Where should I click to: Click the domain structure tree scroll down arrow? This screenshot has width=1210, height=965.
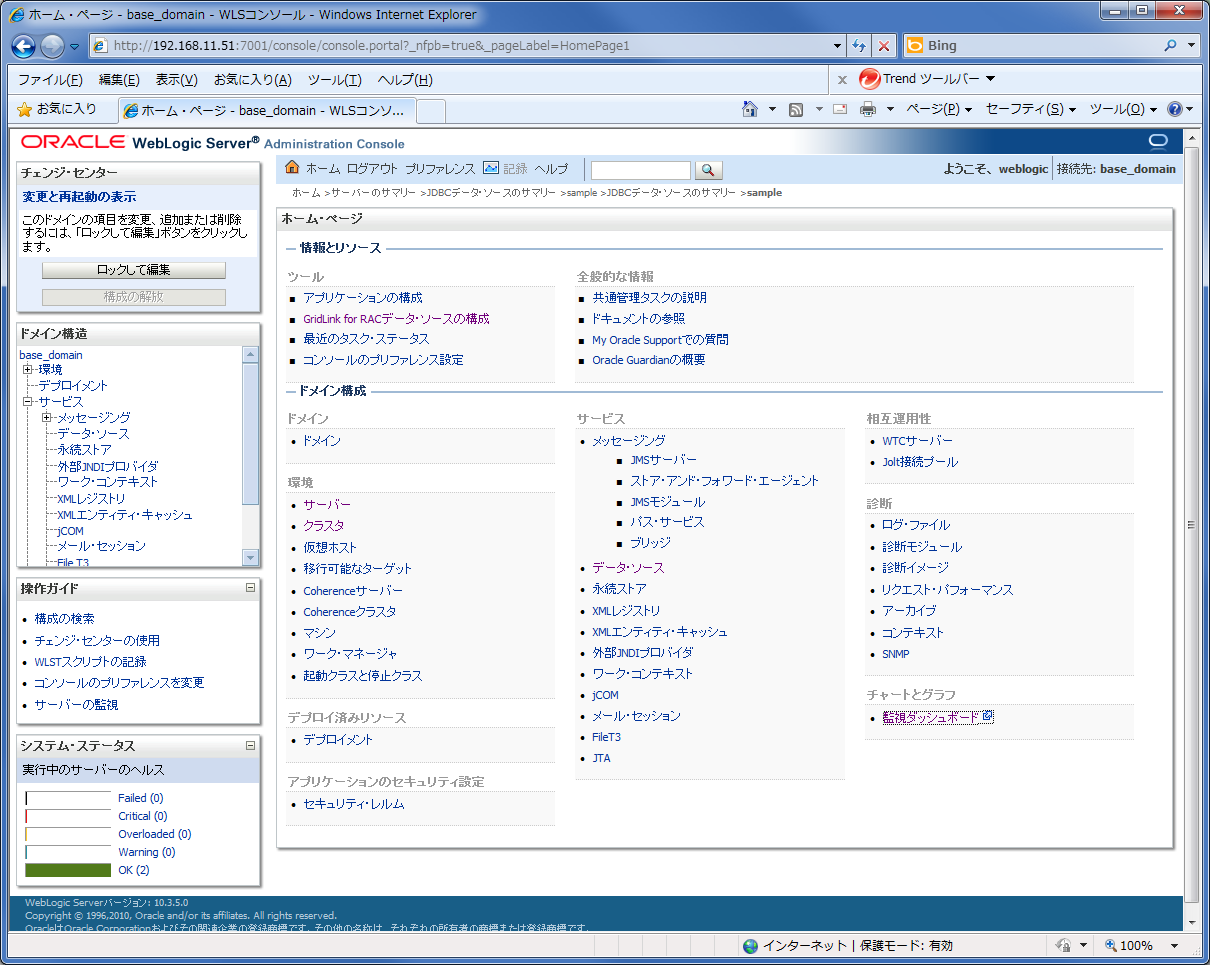(251, 557)
